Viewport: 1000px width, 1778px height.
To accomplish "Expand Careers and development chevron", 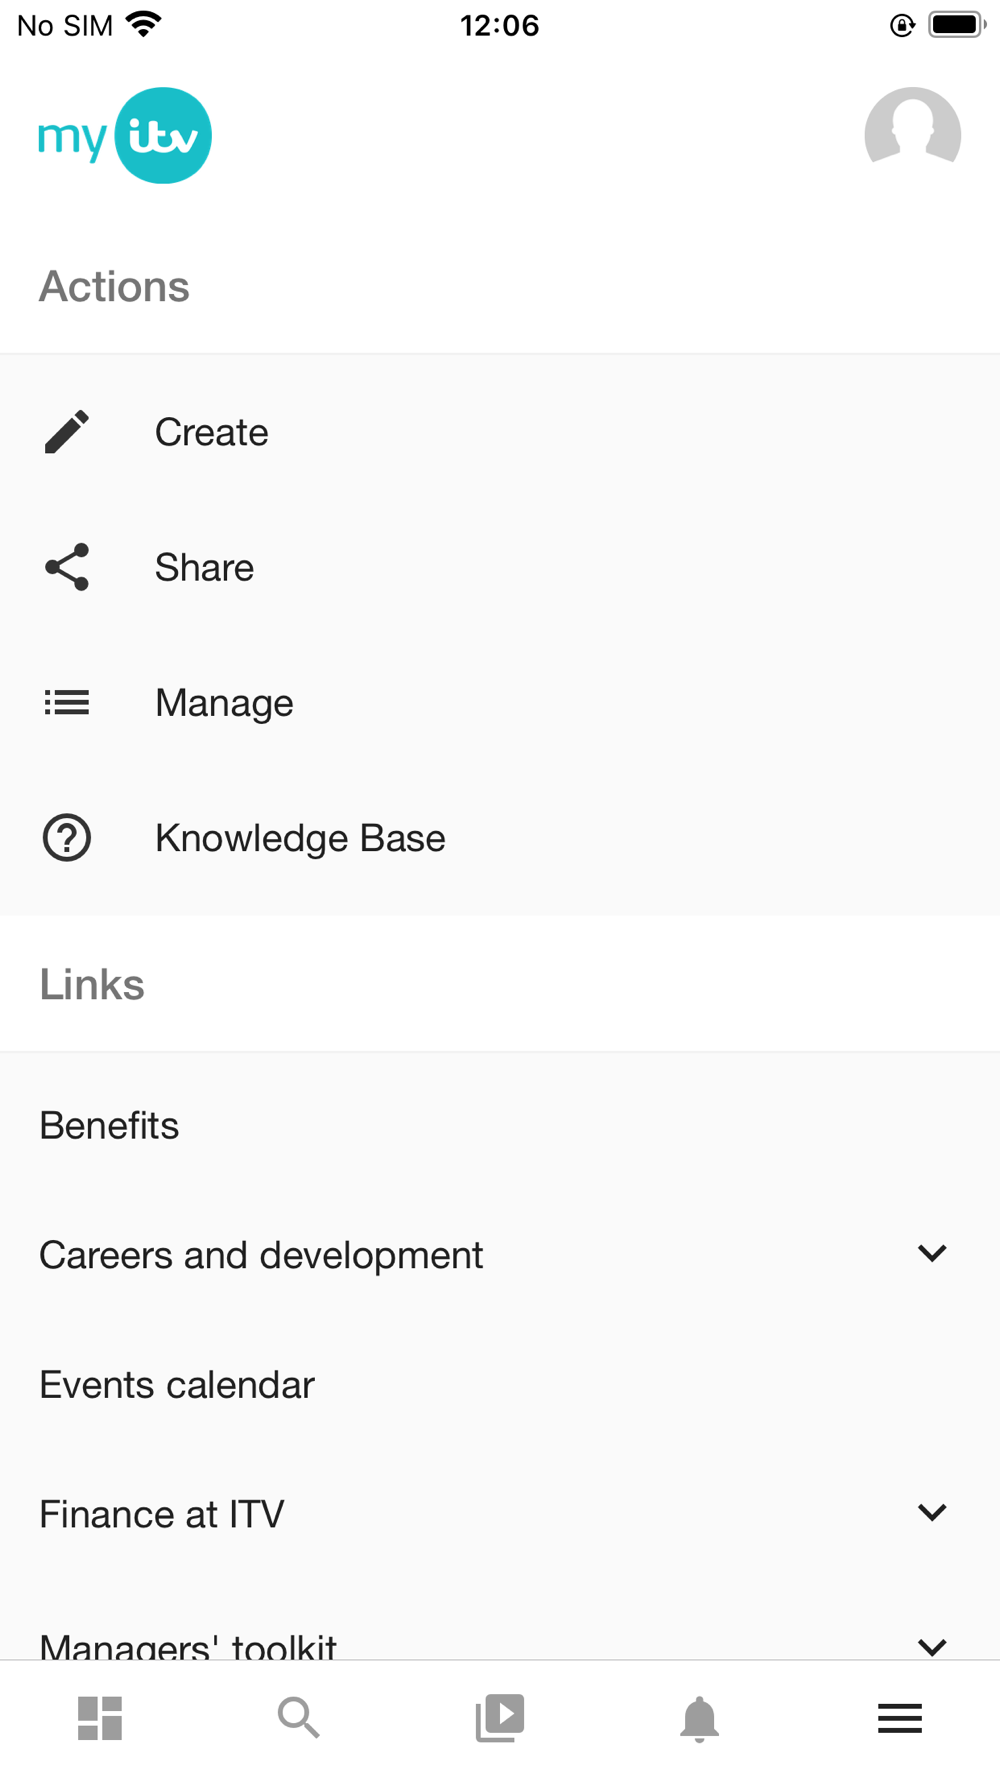I will 932,1253.
